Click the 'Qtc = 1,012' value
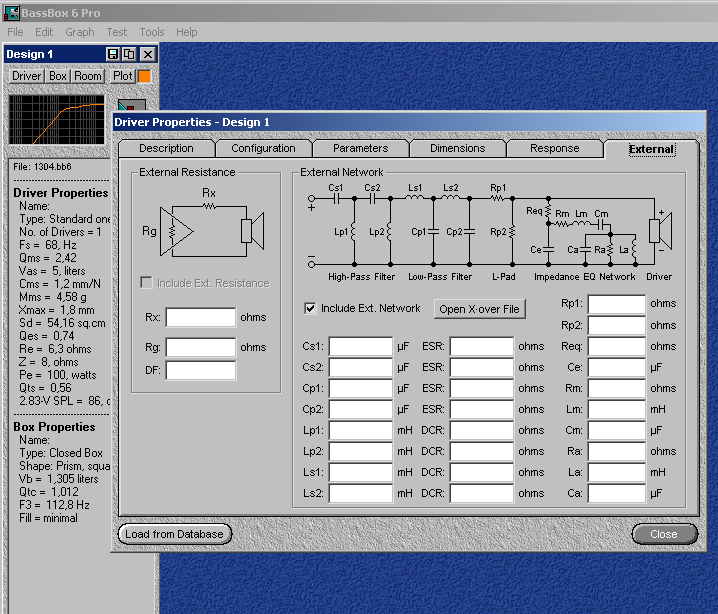Image resolution: width=718 pixels, height=614 pixels. pyautogui.click(x=49, y=492)
